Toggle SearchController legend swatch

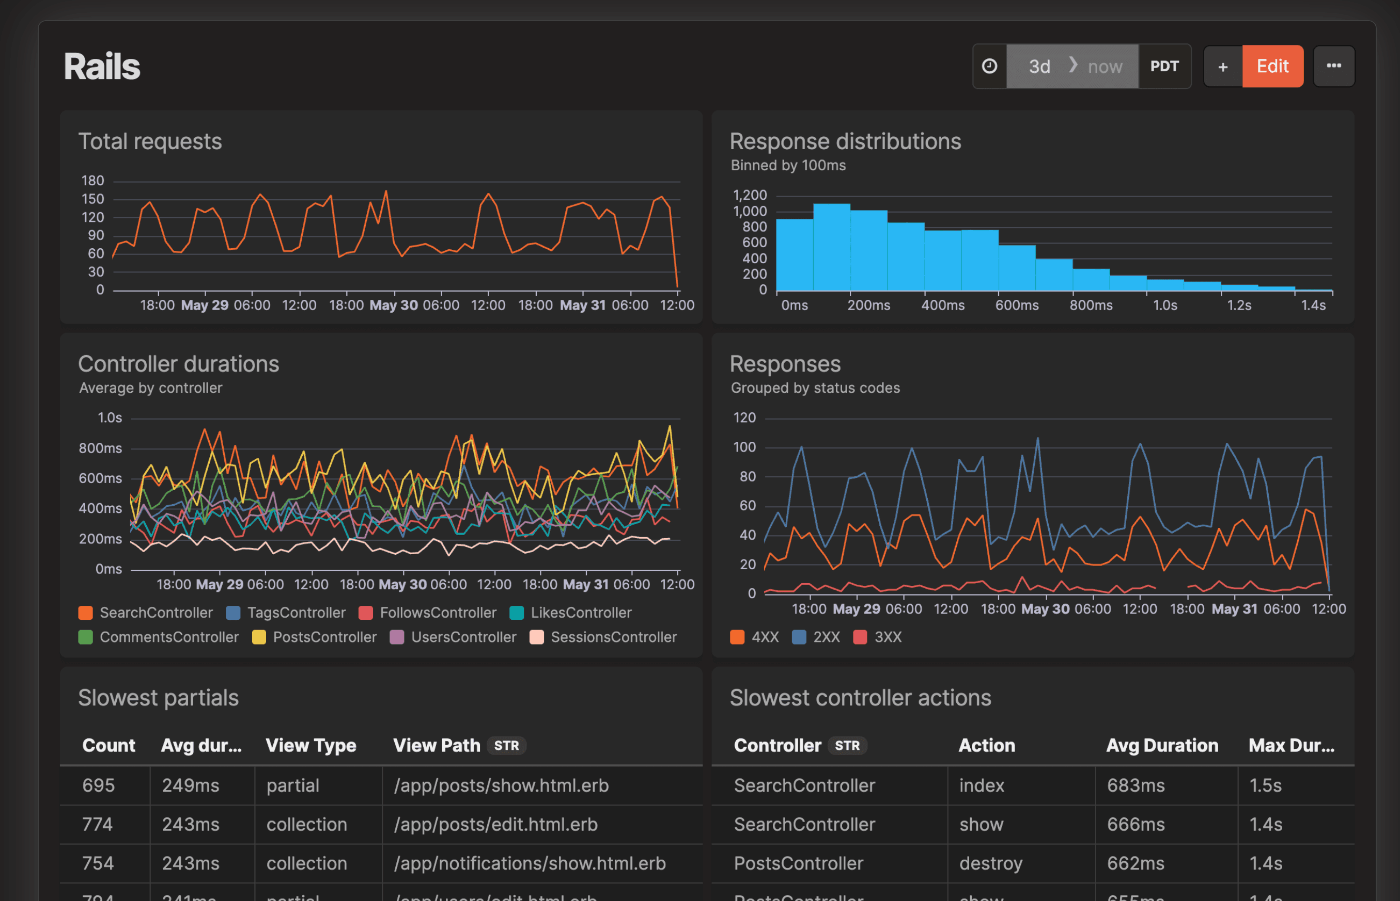[x=86, y=613]
